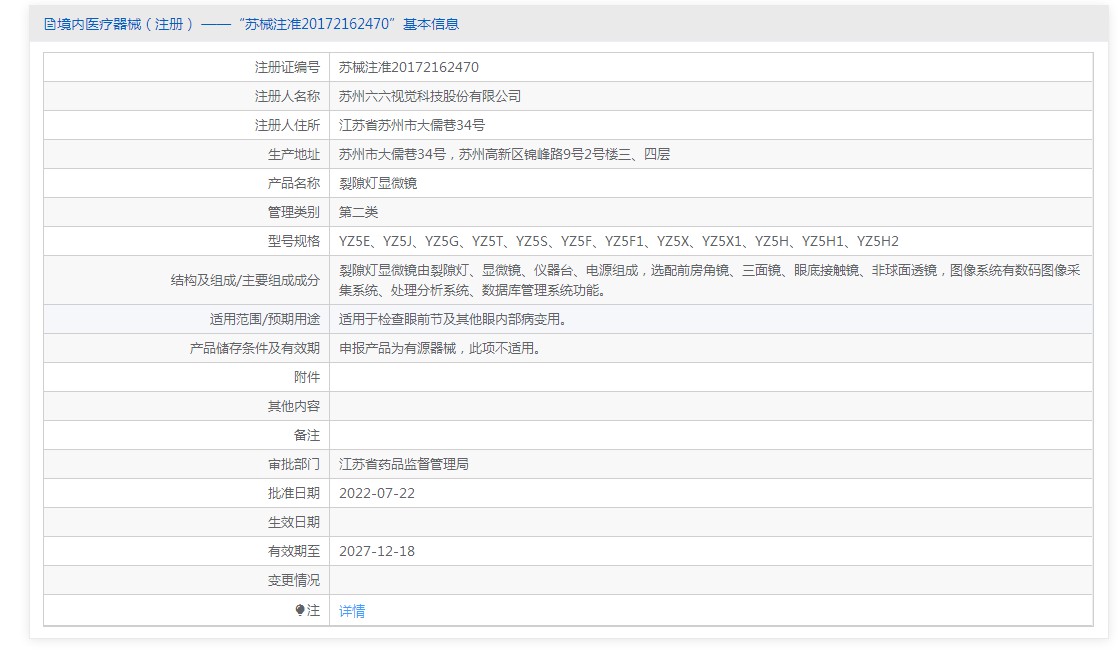This screenshot has width=1118, height=652.
Task: Select approving authority 江苏省药品监督管理局
Action: tap(404, 464)
